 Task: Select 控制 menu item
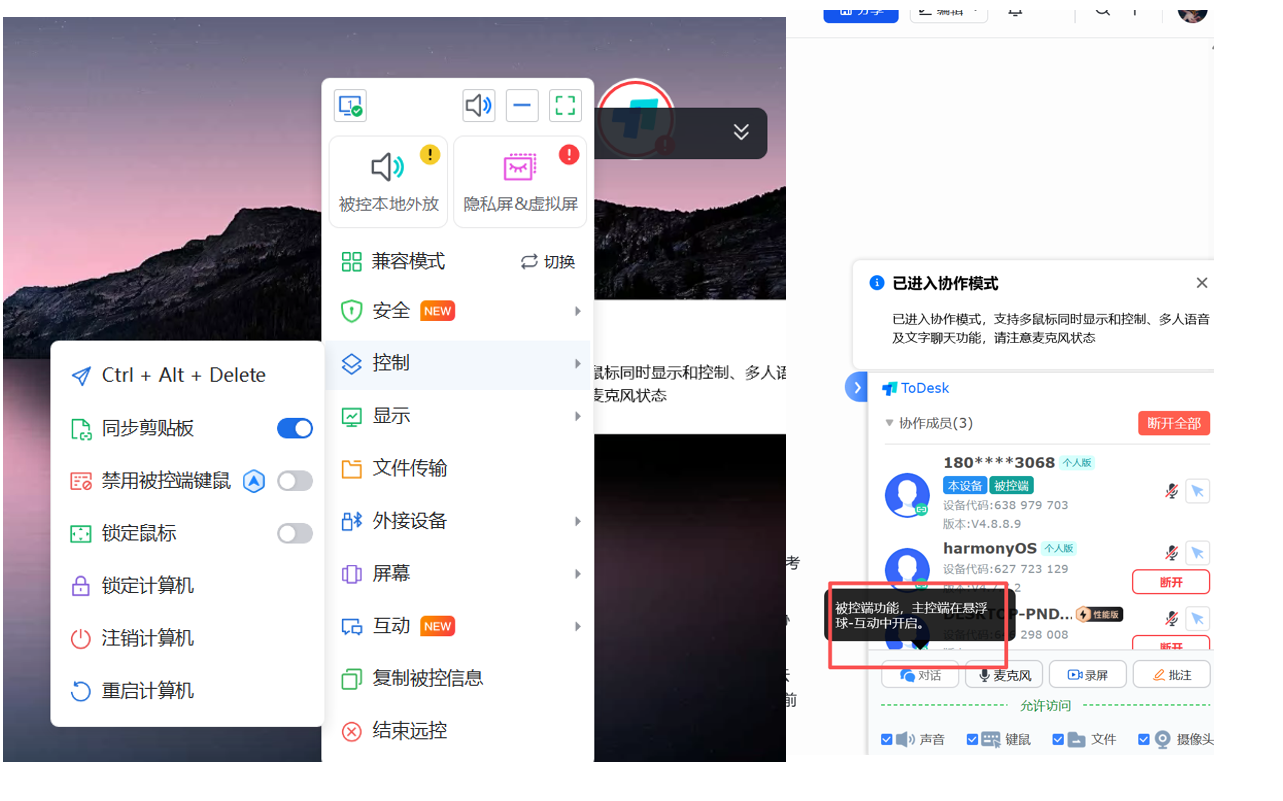coord(459,363)
